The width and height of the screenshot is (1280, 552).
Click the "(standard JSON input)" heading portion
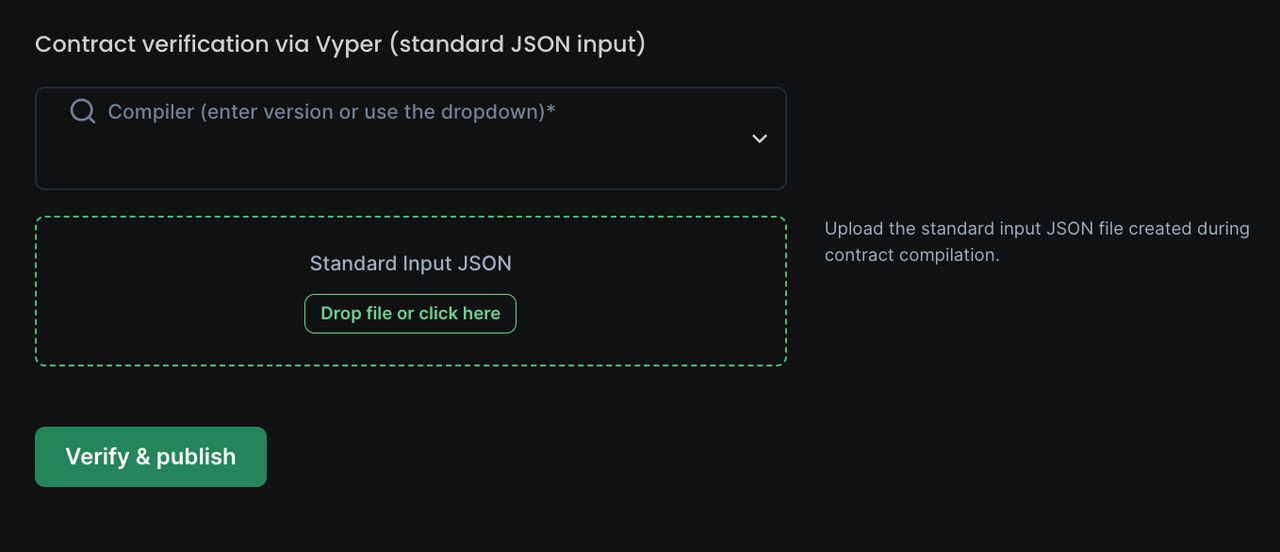[x=516, y=44]
